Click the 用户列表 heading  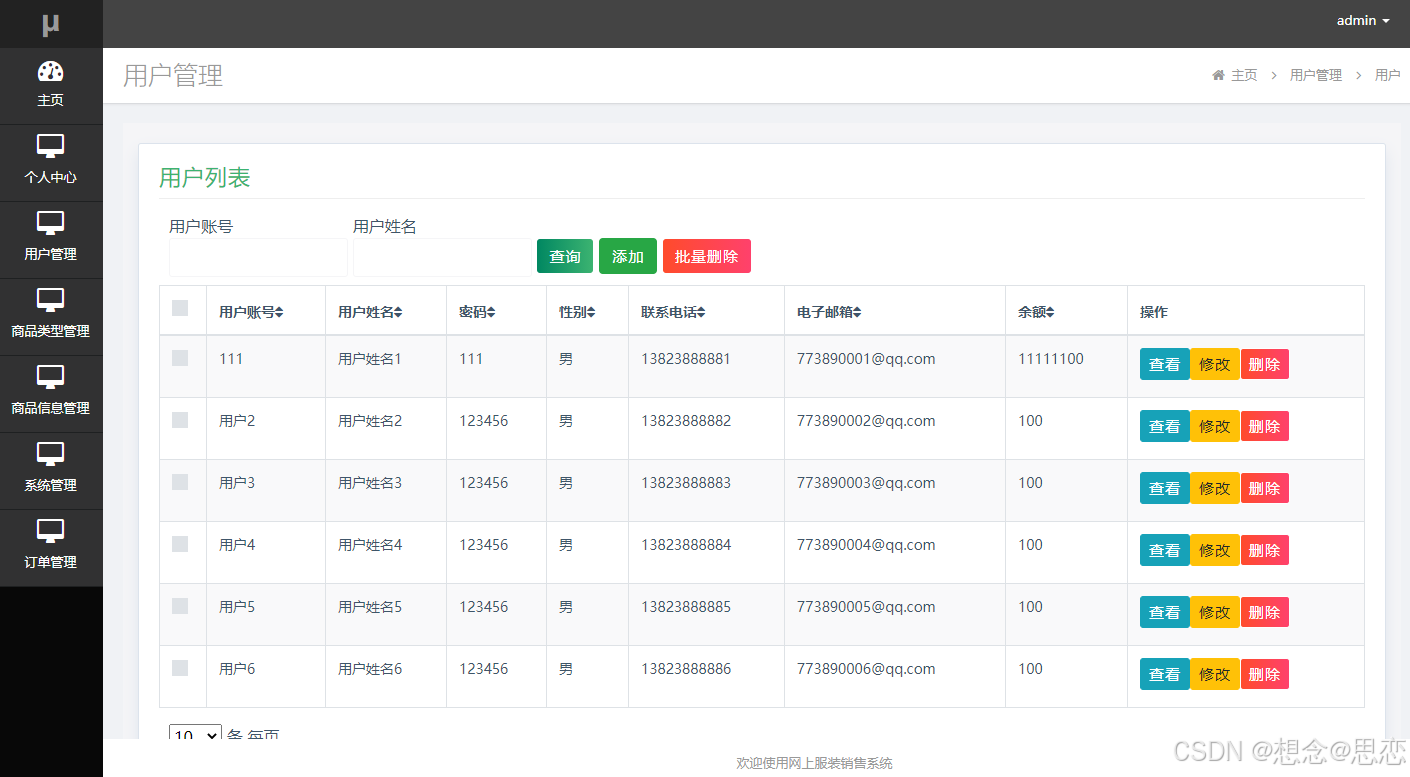tap(205, 178)
